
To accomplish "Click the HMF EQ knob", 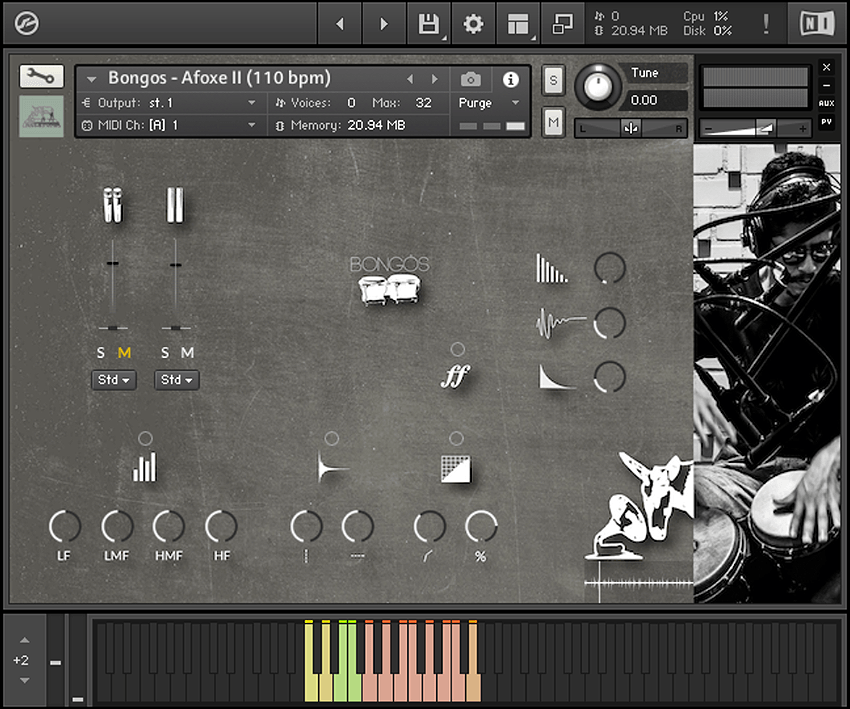I will [x=169, y=526].
